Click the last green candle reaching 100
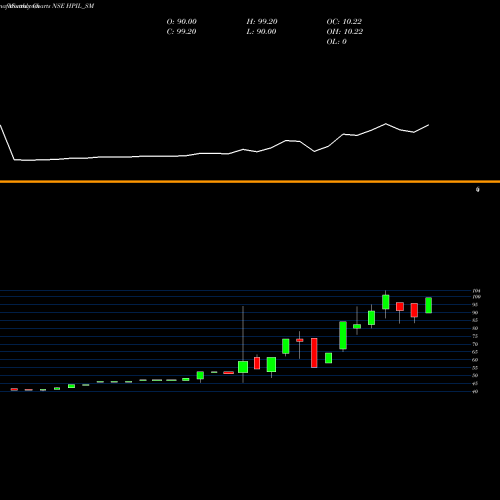The width and height of the screenshot is (500, 500). (429, 305)
